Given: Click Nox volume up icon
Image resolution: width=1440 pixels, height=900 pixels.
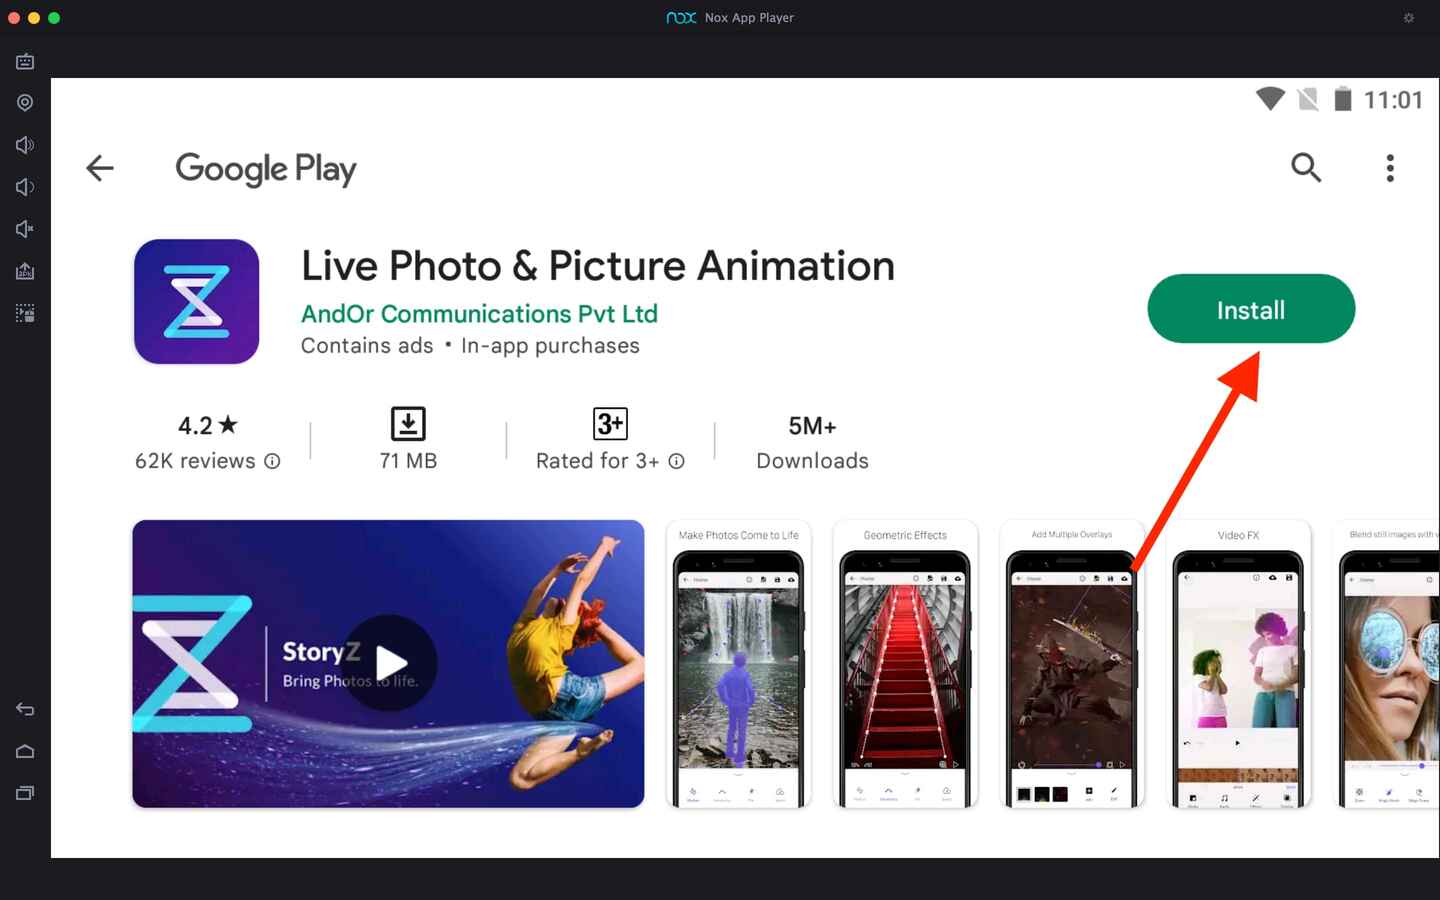Looking at the screenshot, I should 25,145.
